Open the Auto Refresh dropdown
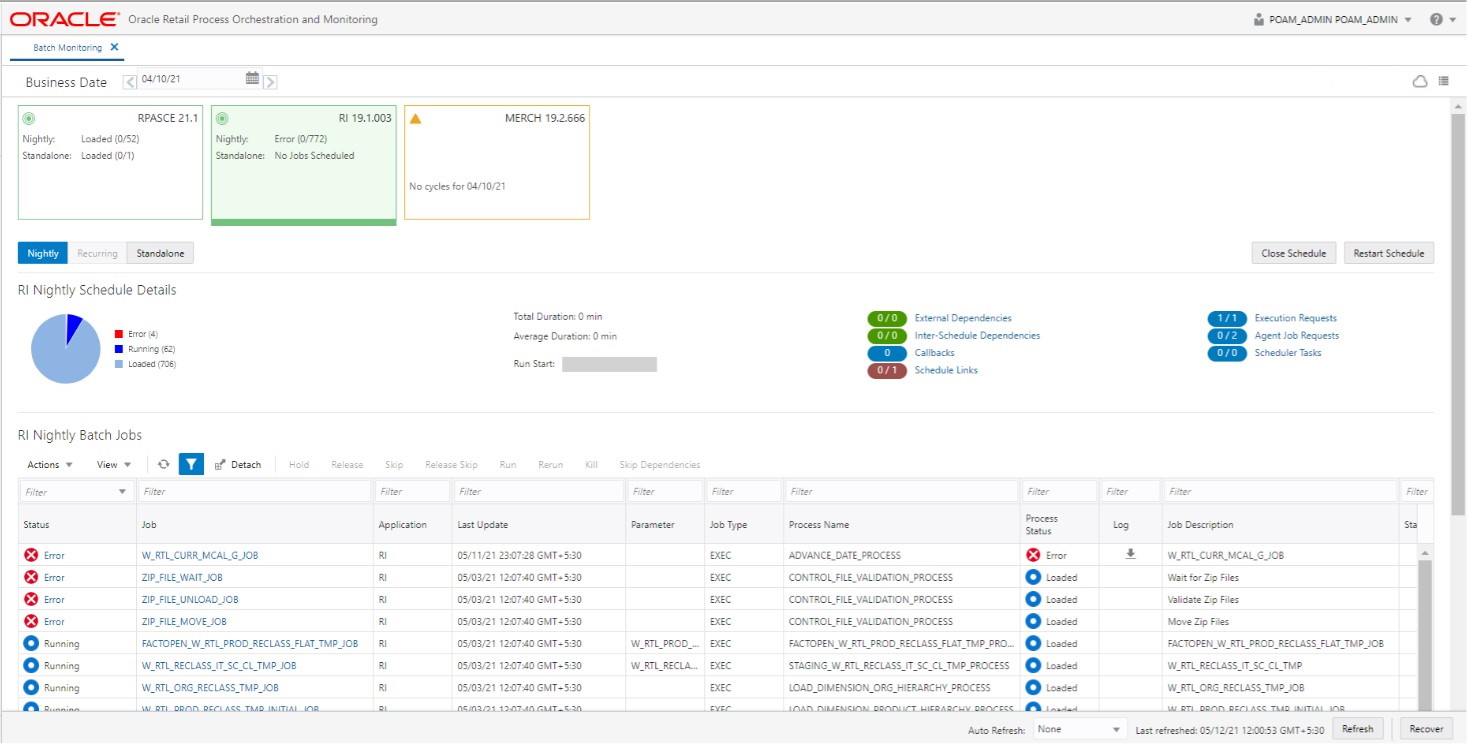 1080,729
